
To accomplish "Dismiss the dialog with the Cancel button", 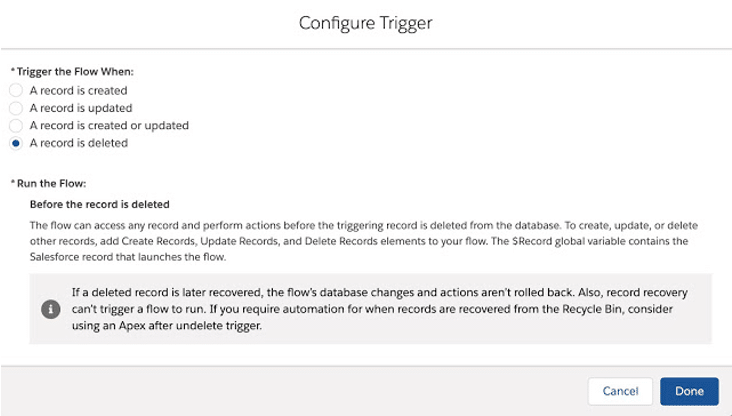I will click(x=620, y=391).
